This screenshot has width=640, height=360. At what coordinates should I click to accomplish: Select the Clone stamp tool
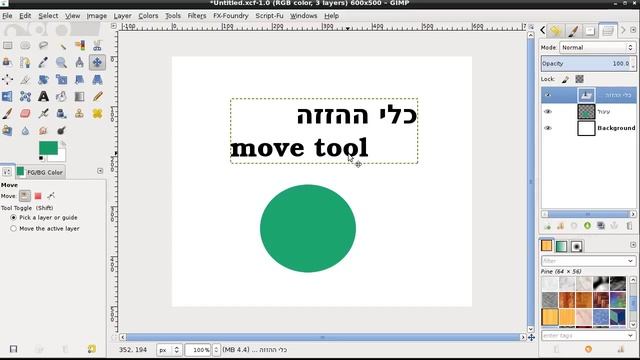[79, 113]
